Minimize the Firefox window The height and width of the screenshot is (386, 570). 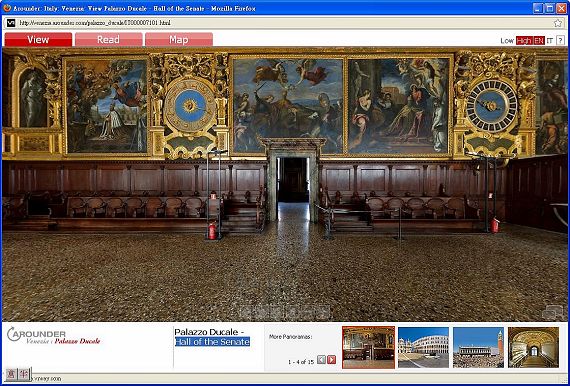tap(538, 8)
